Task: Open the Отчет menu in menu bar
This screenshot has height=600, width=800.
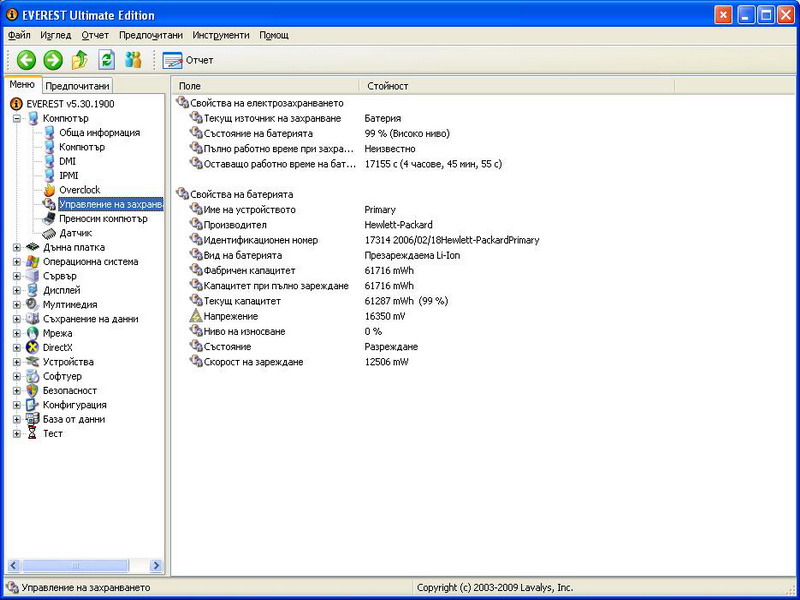Action: pyautogui.click(x=95, y=35)
